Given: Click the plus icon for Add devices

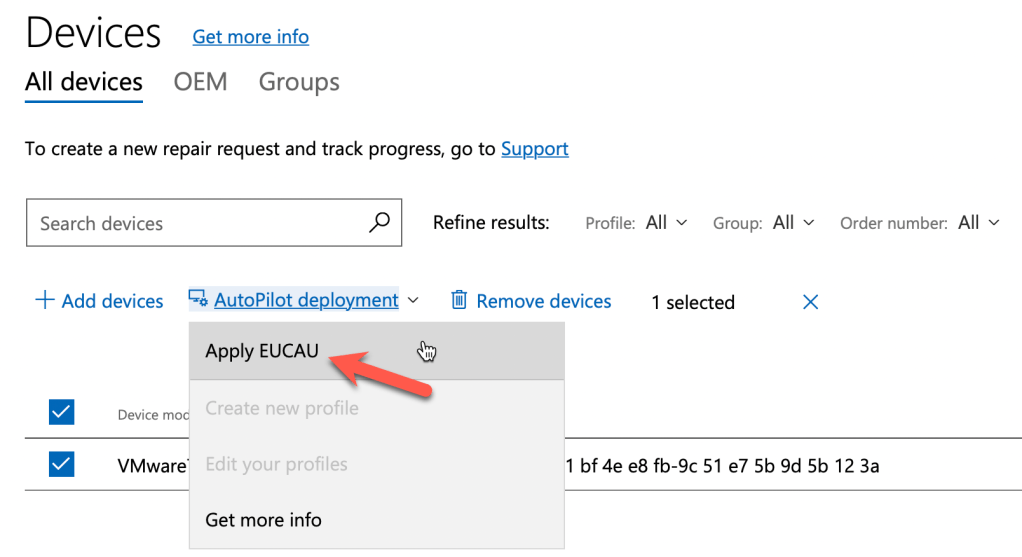Looking at the screenshot, I should (44, 300).
